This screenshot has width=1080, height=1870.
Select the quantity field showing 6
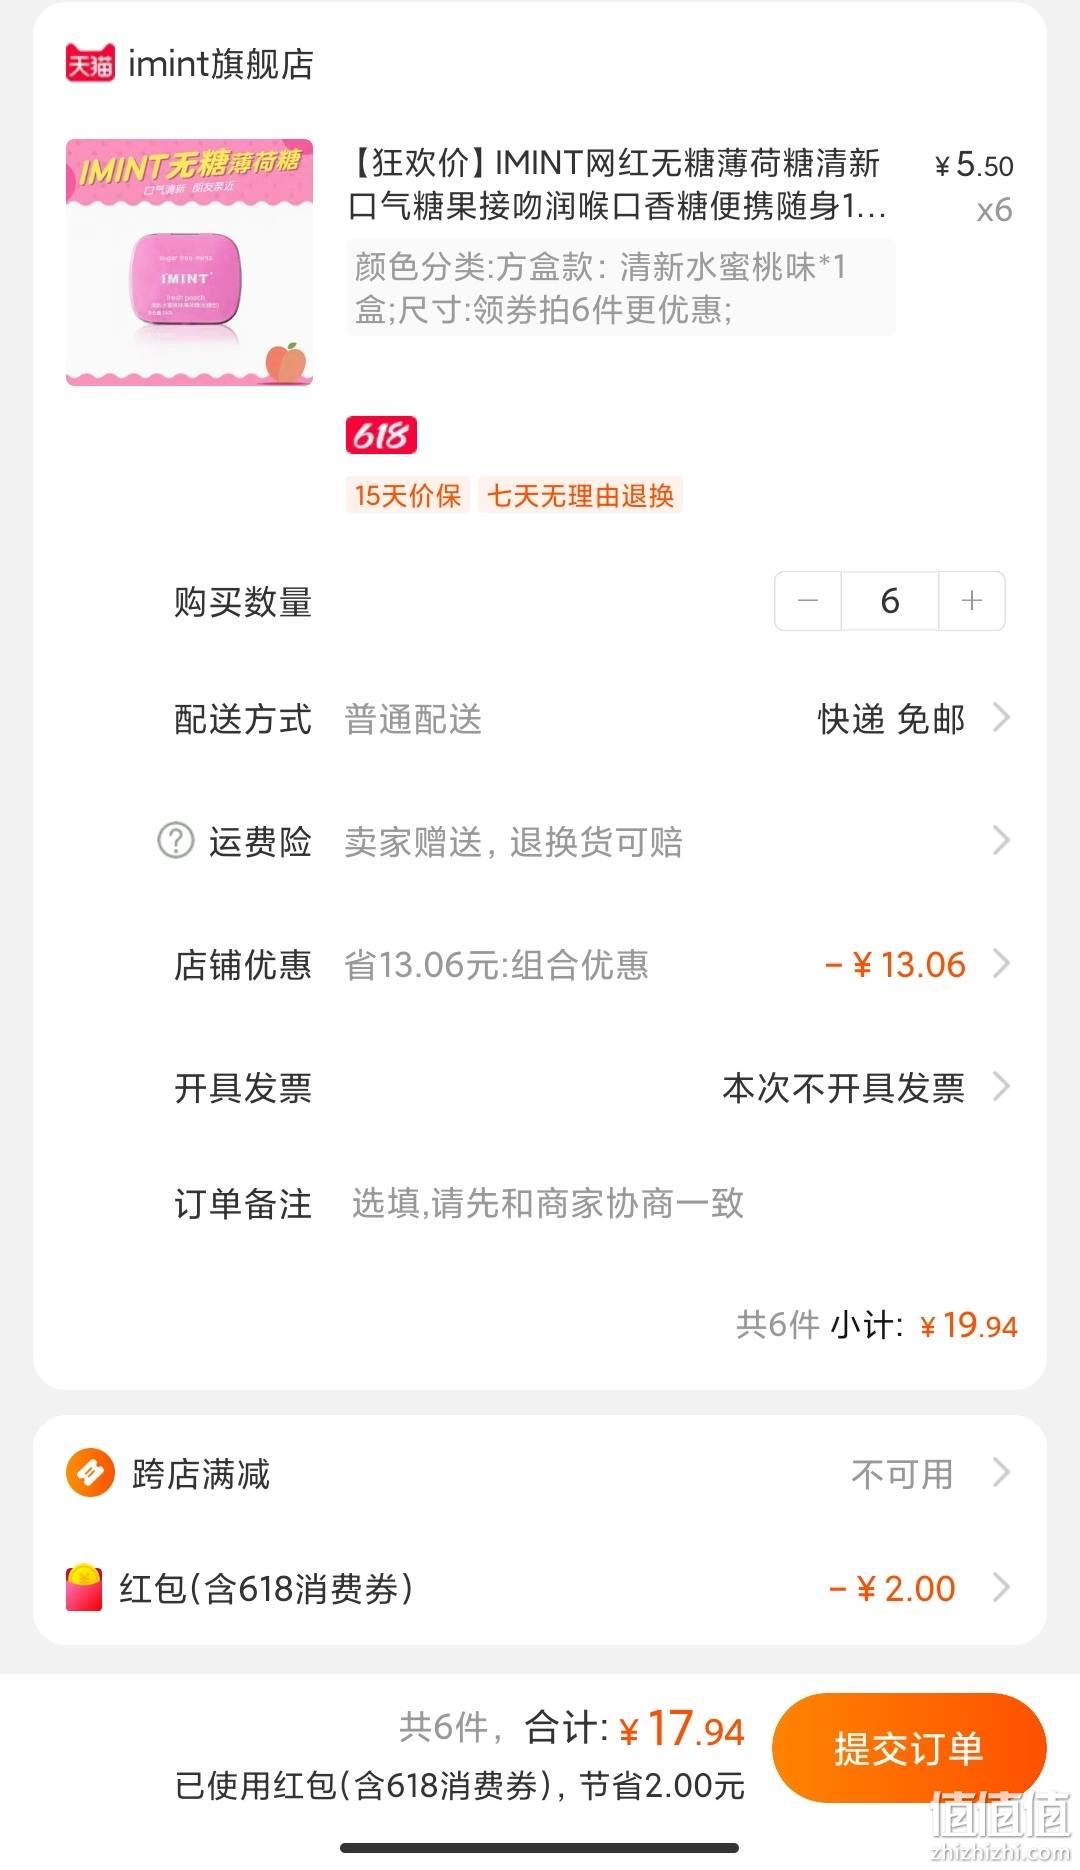[890, 601]
